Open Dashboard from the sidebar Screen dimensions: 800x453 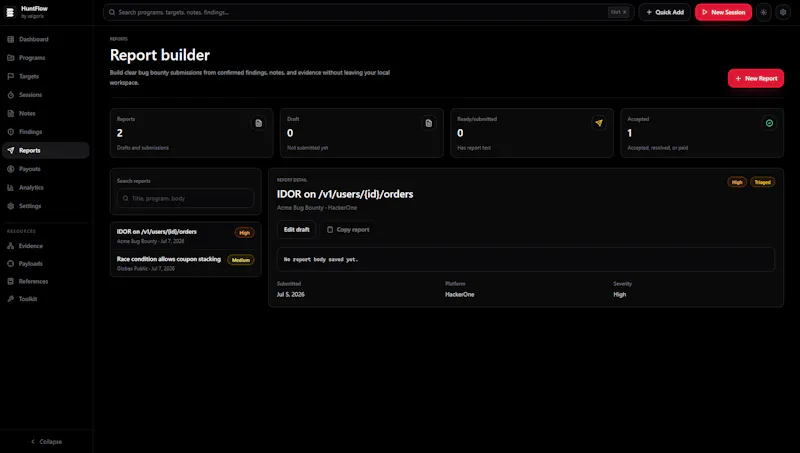pyautogui.click(x=46, y=39)
